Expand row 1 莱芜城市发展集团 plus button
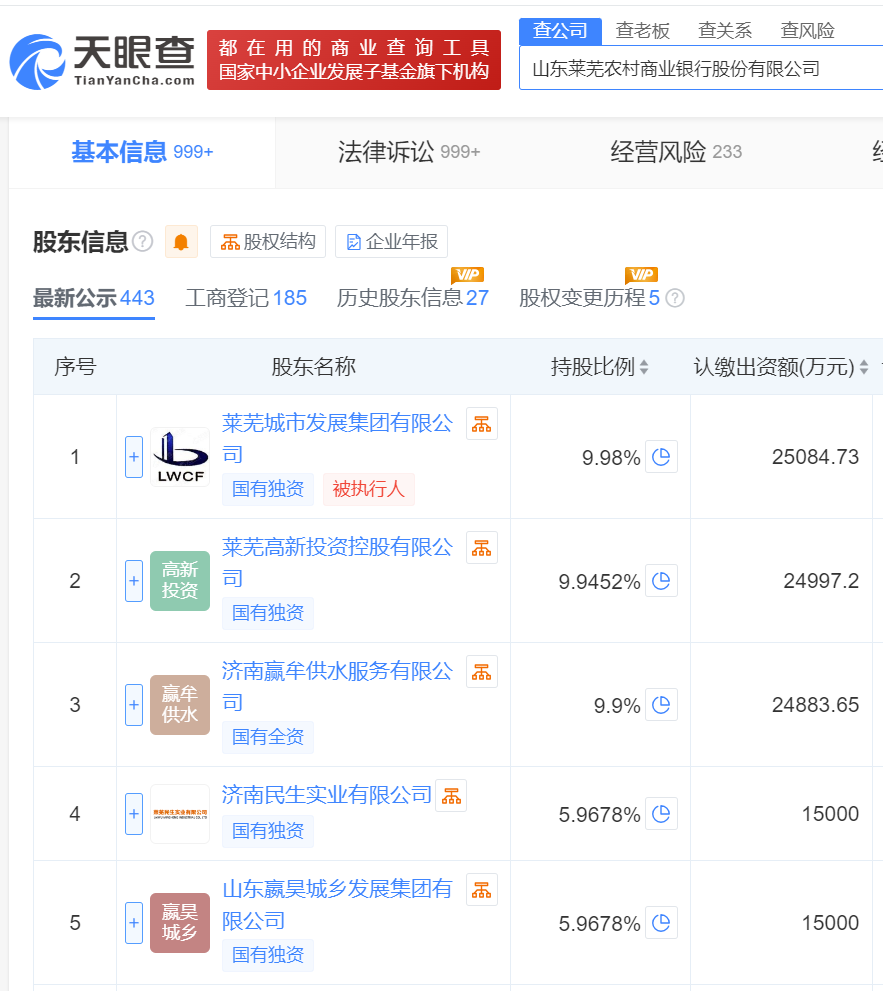883x991 pixels. 134,457
